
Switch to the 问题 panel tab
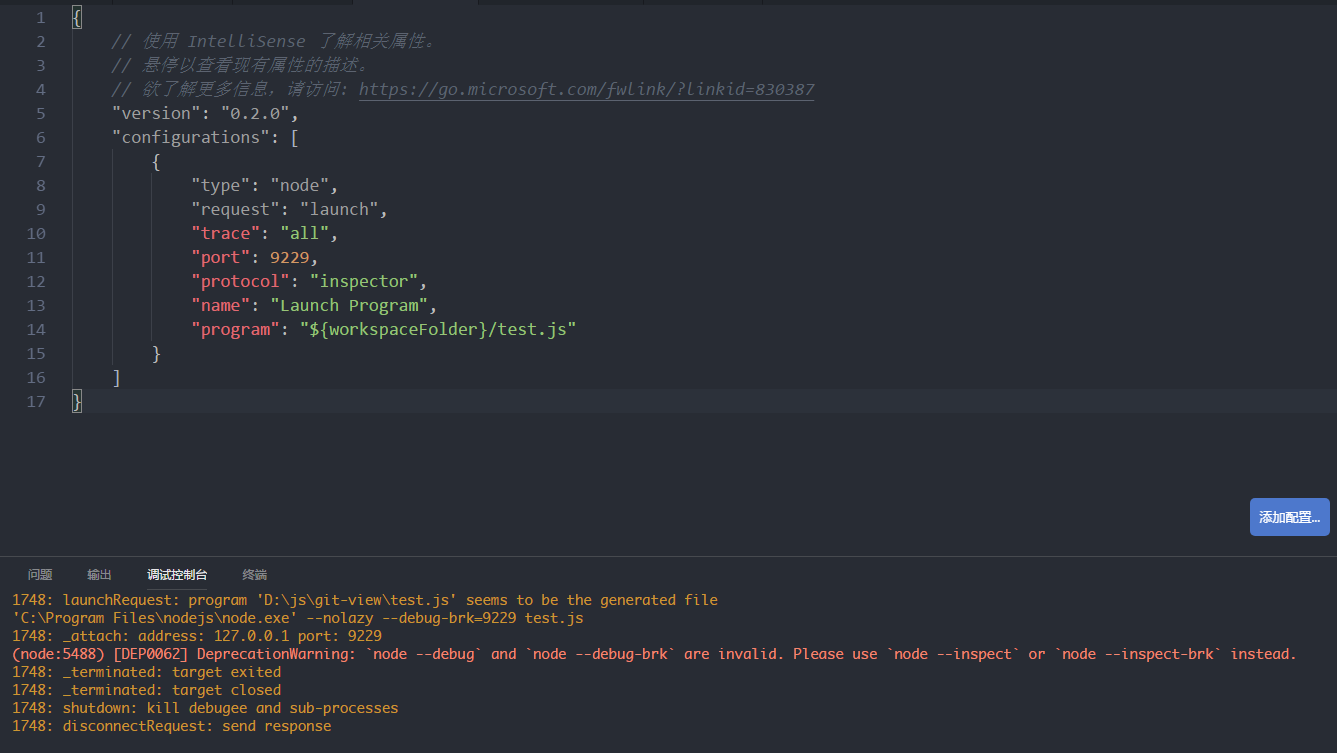40,574
